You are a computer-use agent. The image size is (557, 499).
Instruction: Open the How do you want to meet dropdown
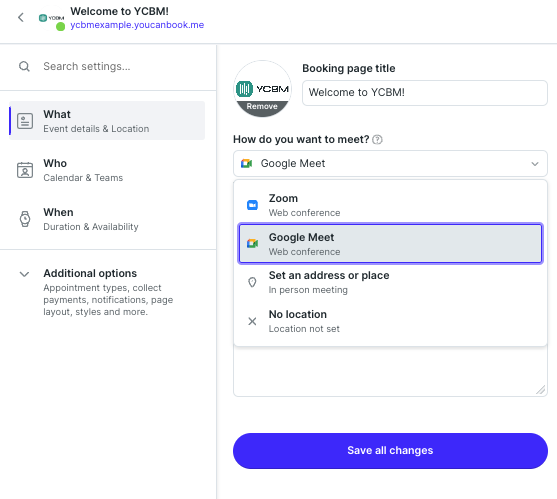[x=390, y=164]
